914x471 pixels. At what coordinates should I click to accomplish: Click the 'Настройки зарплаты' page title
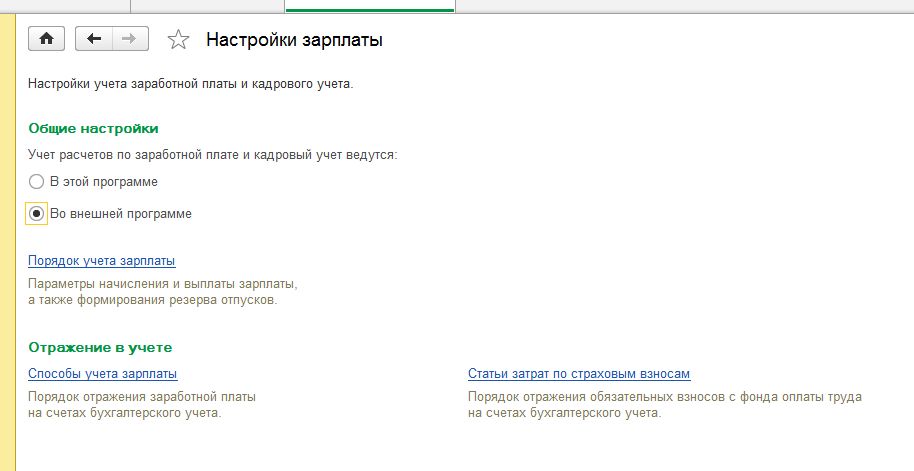[x=294, y=40]
